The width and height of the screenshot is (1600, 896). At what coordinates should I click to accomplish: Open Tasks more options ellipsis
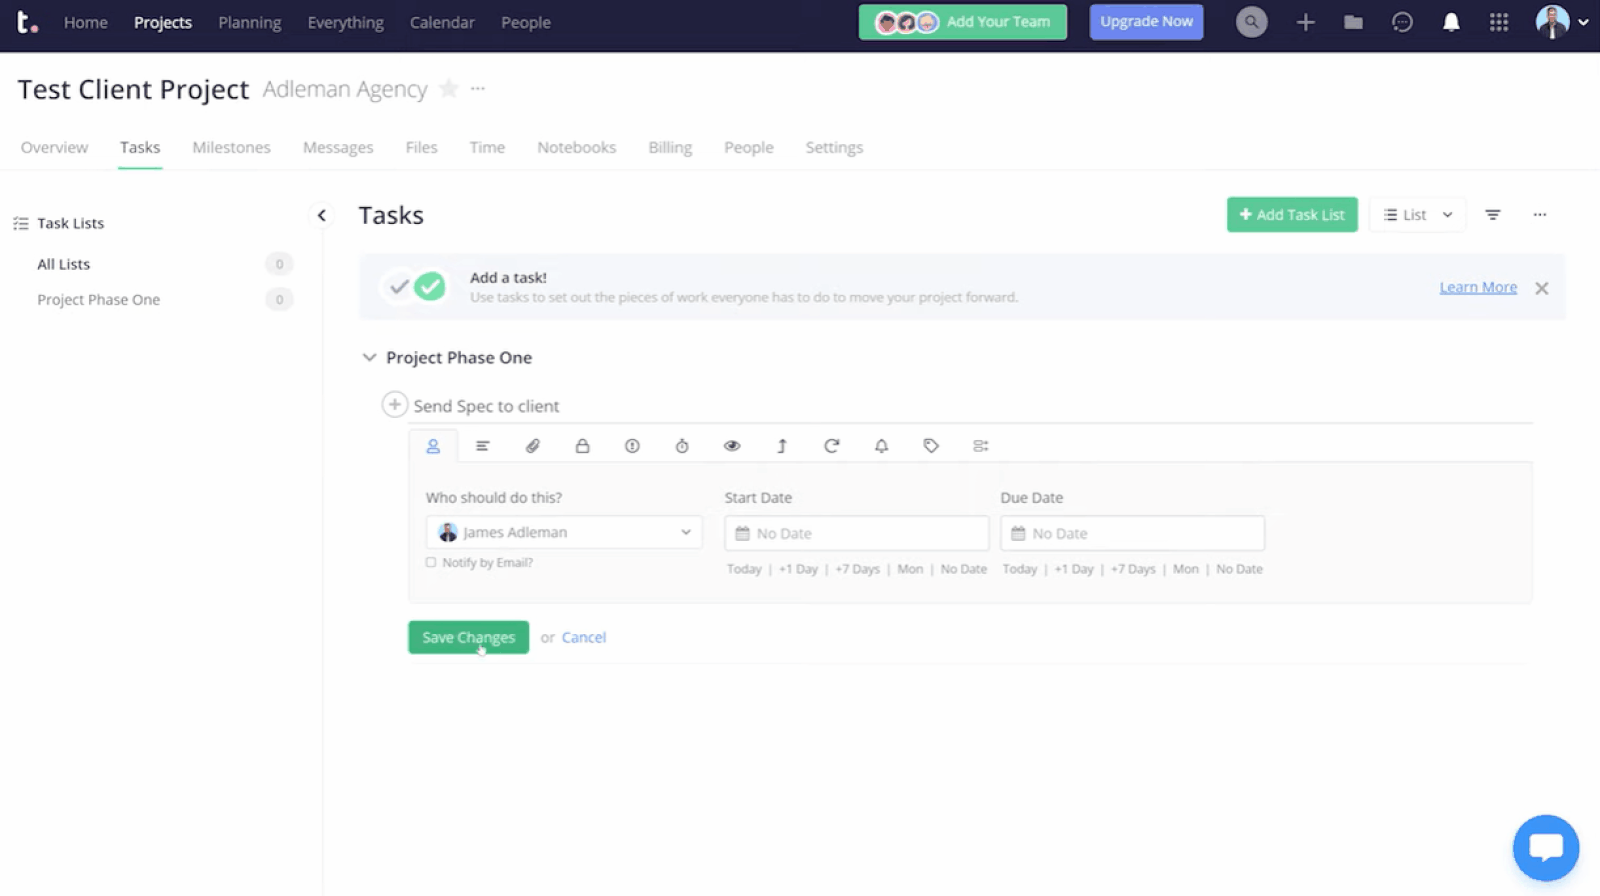tap(1540, 215)
